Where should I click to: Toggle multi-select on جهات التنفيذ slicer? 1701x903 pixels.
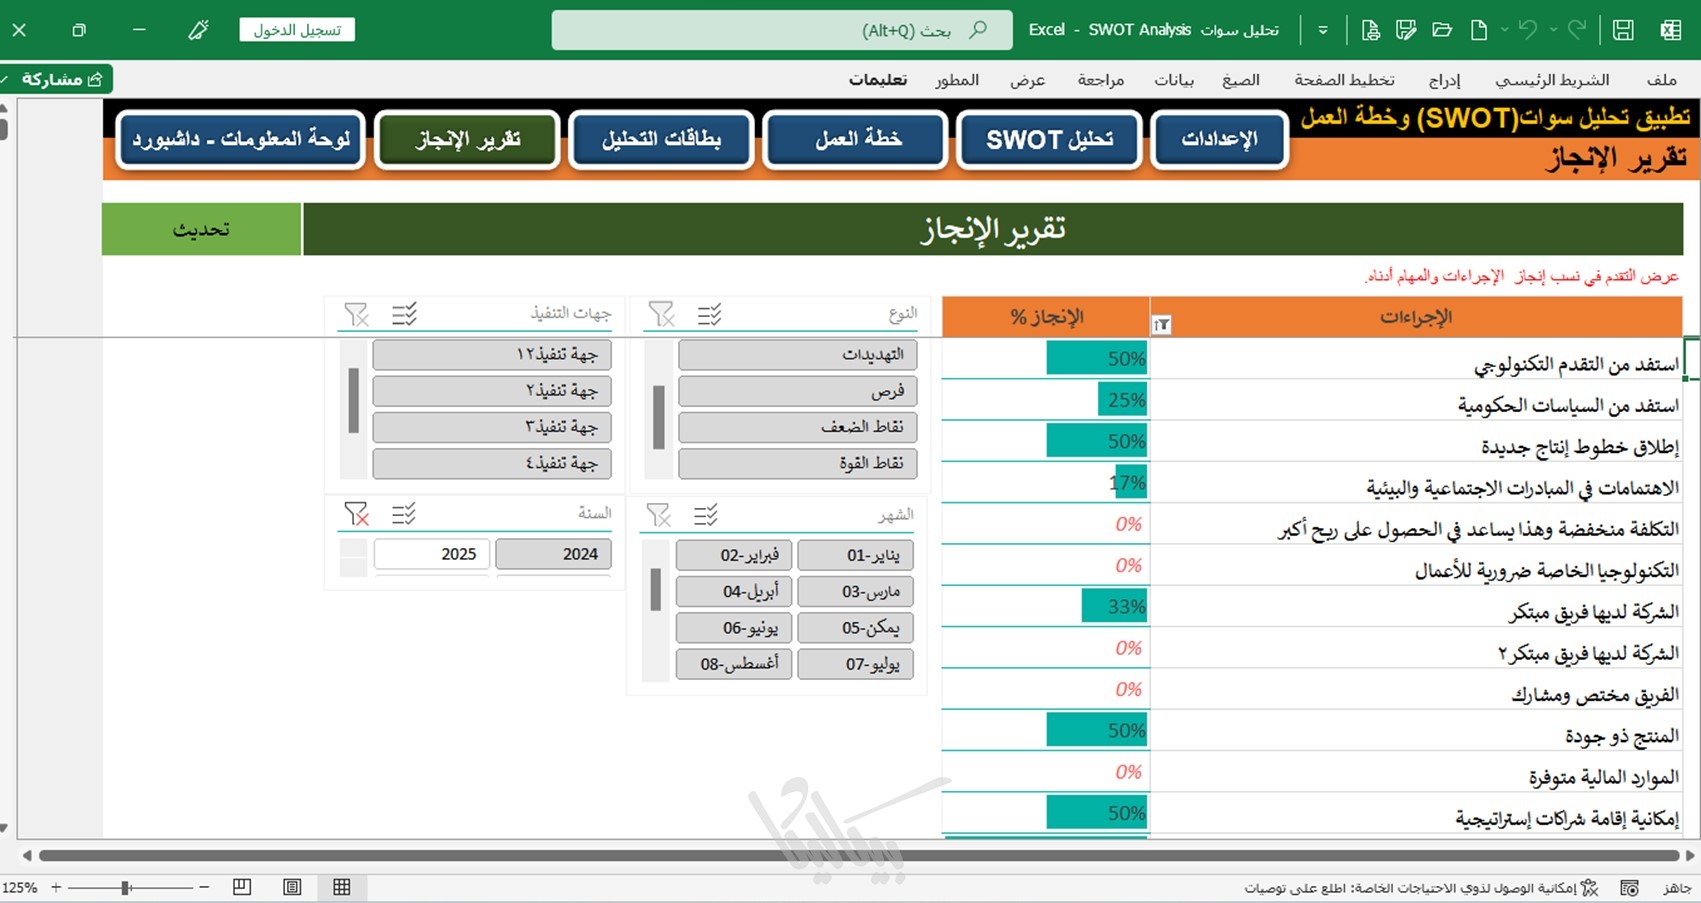(404, 315)
